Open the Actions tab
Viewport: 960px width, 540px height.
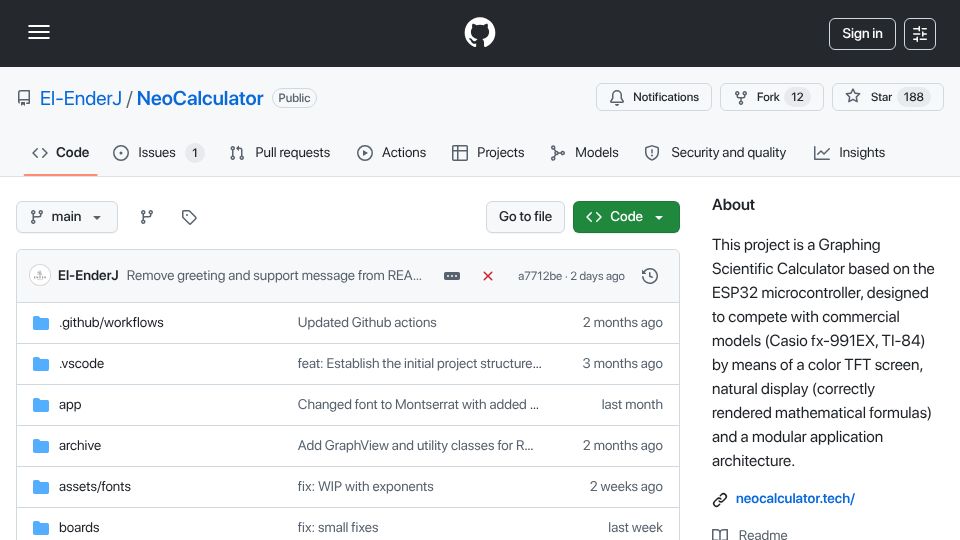pos(391,152)
